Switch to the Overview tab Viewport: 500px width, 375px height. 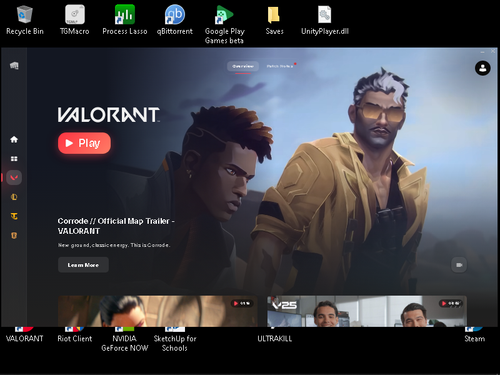point(243,66)
